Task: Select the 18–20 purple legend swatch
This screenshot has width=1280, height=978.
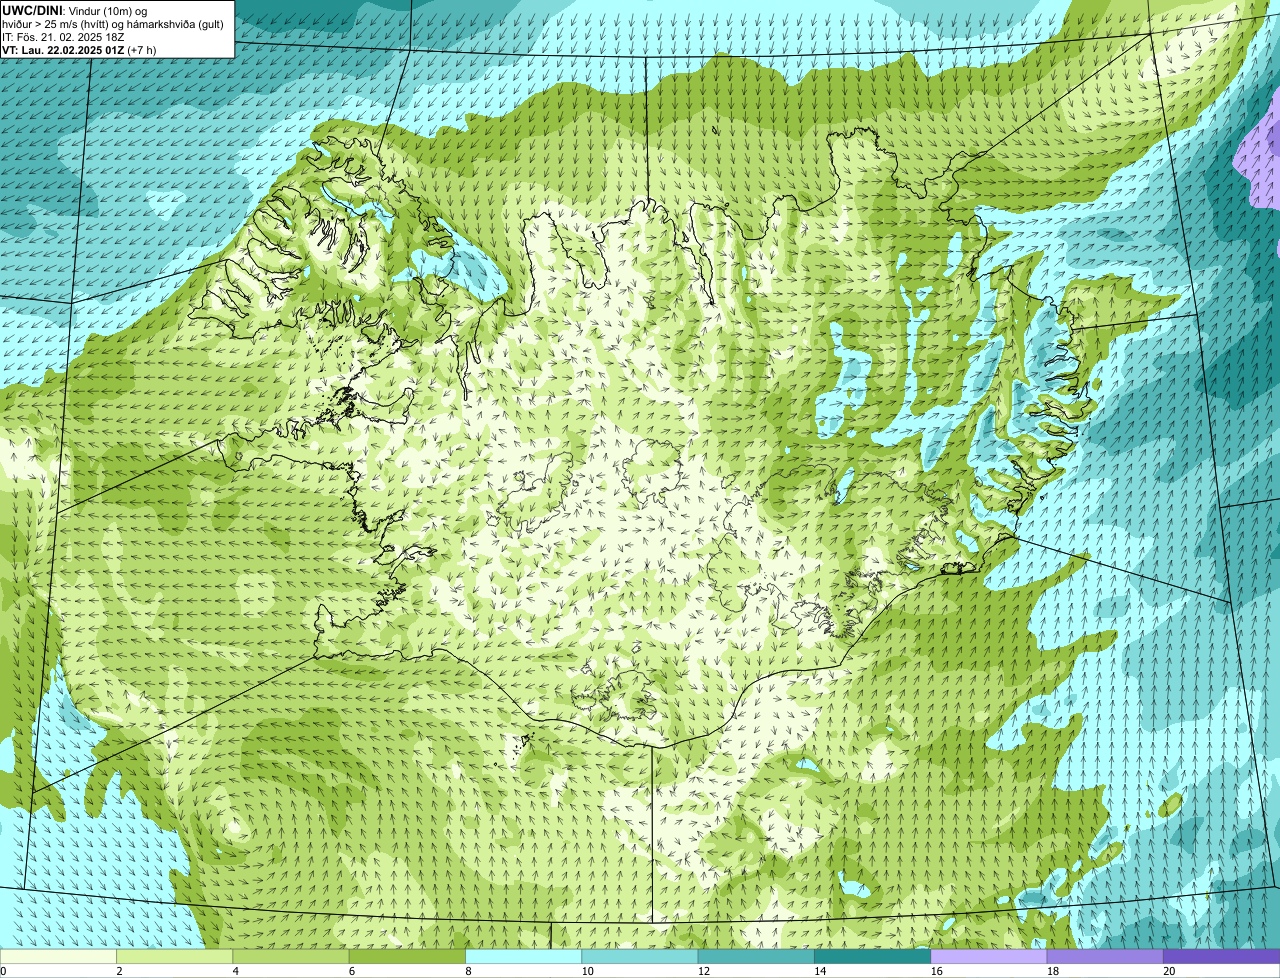Action: (x=1105, y=956)
